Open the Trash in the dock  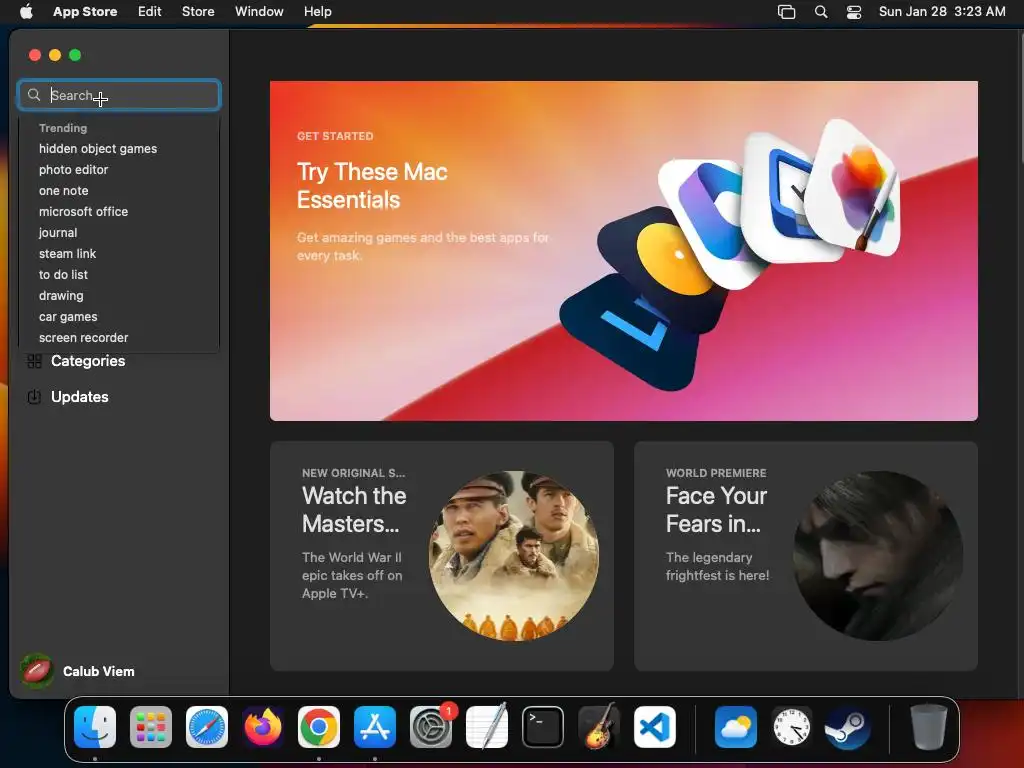[928, 727]
